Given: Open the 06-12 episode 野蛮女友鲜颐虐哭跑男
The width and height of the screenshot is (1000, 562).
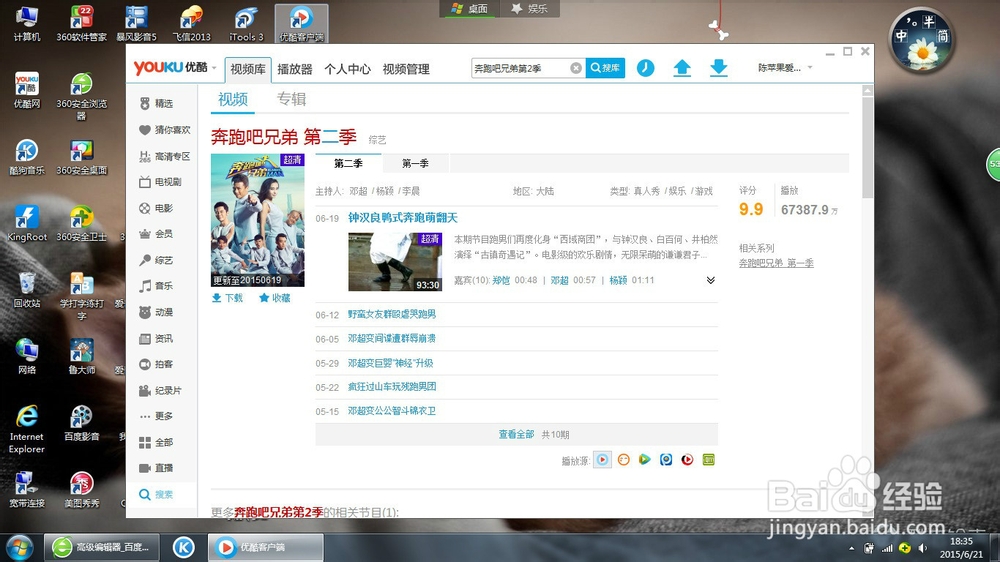Looking at the screenshot, I should click(x=392, y=314).
